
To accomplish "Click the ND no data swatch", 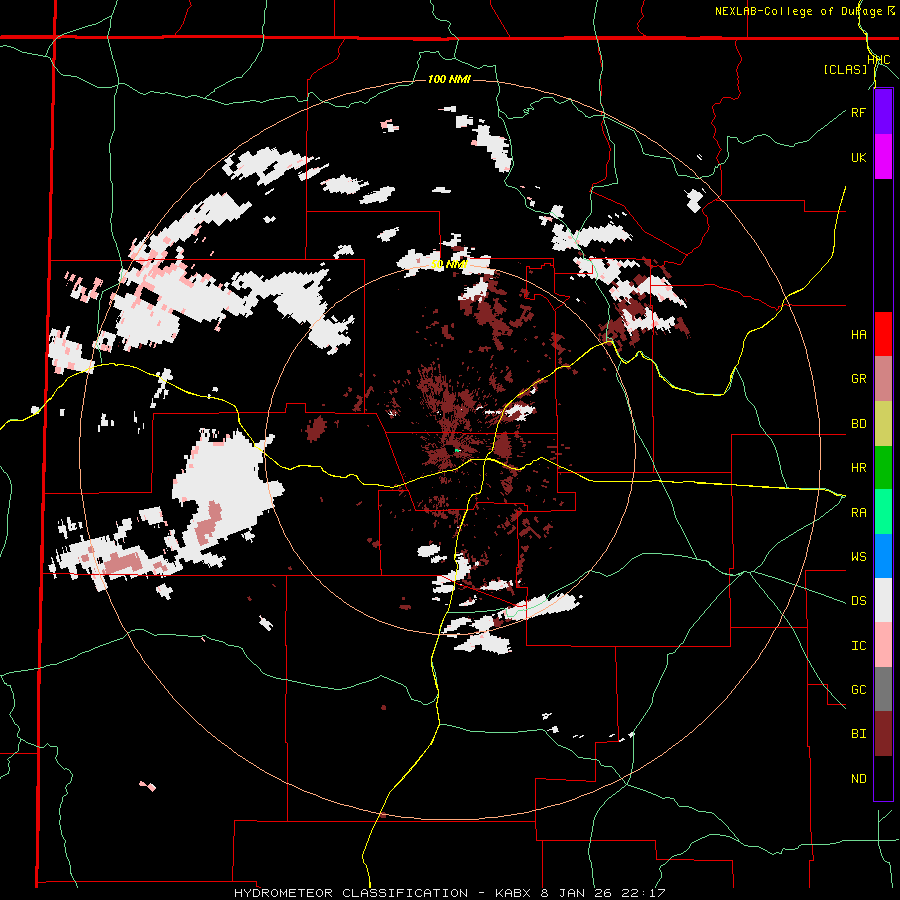I will click(883, 778).
